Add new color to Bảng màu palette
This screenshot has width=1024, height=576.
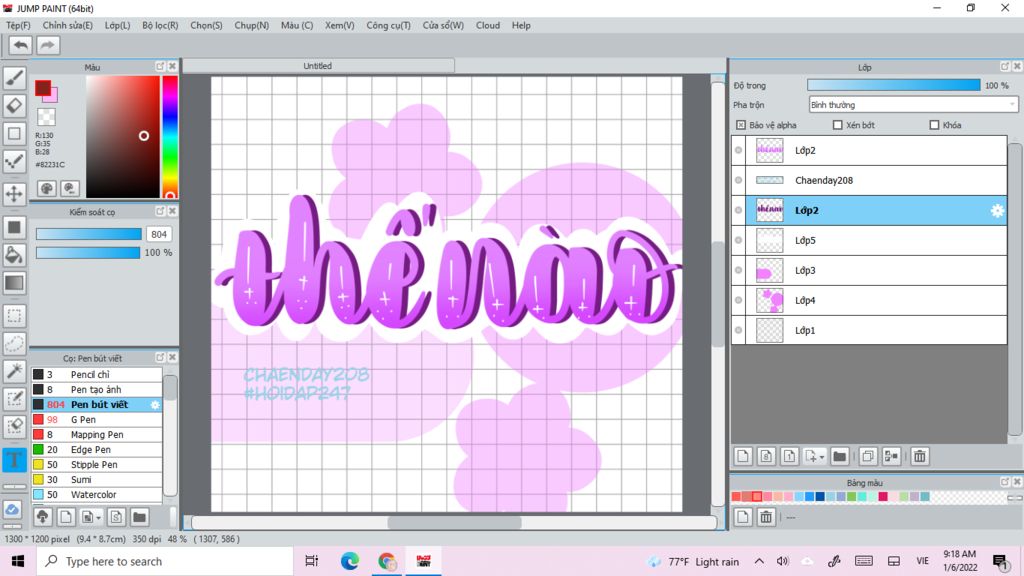click(x=743, y=517)
